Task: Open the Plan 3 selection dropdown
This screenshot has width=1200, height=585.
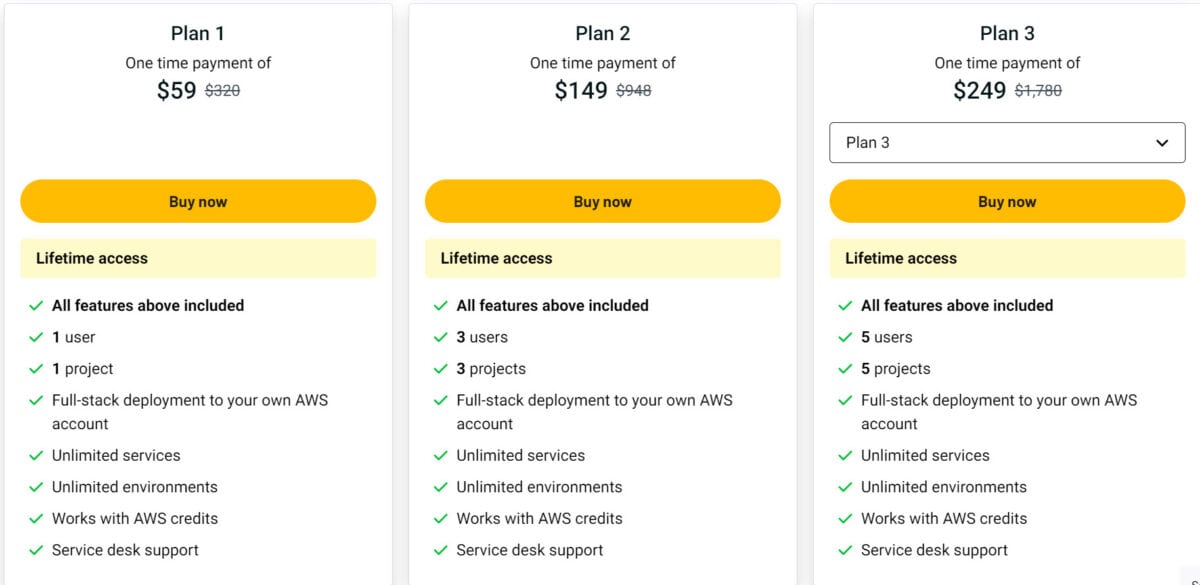Action: pos(1005,142)
